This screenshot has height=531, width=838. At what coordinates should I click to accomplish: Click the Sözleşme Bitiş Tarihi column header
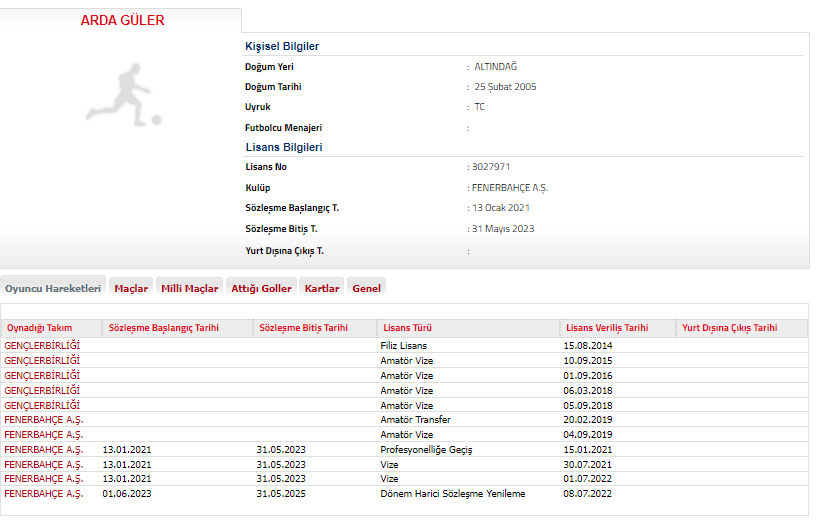tap(303, 328)
